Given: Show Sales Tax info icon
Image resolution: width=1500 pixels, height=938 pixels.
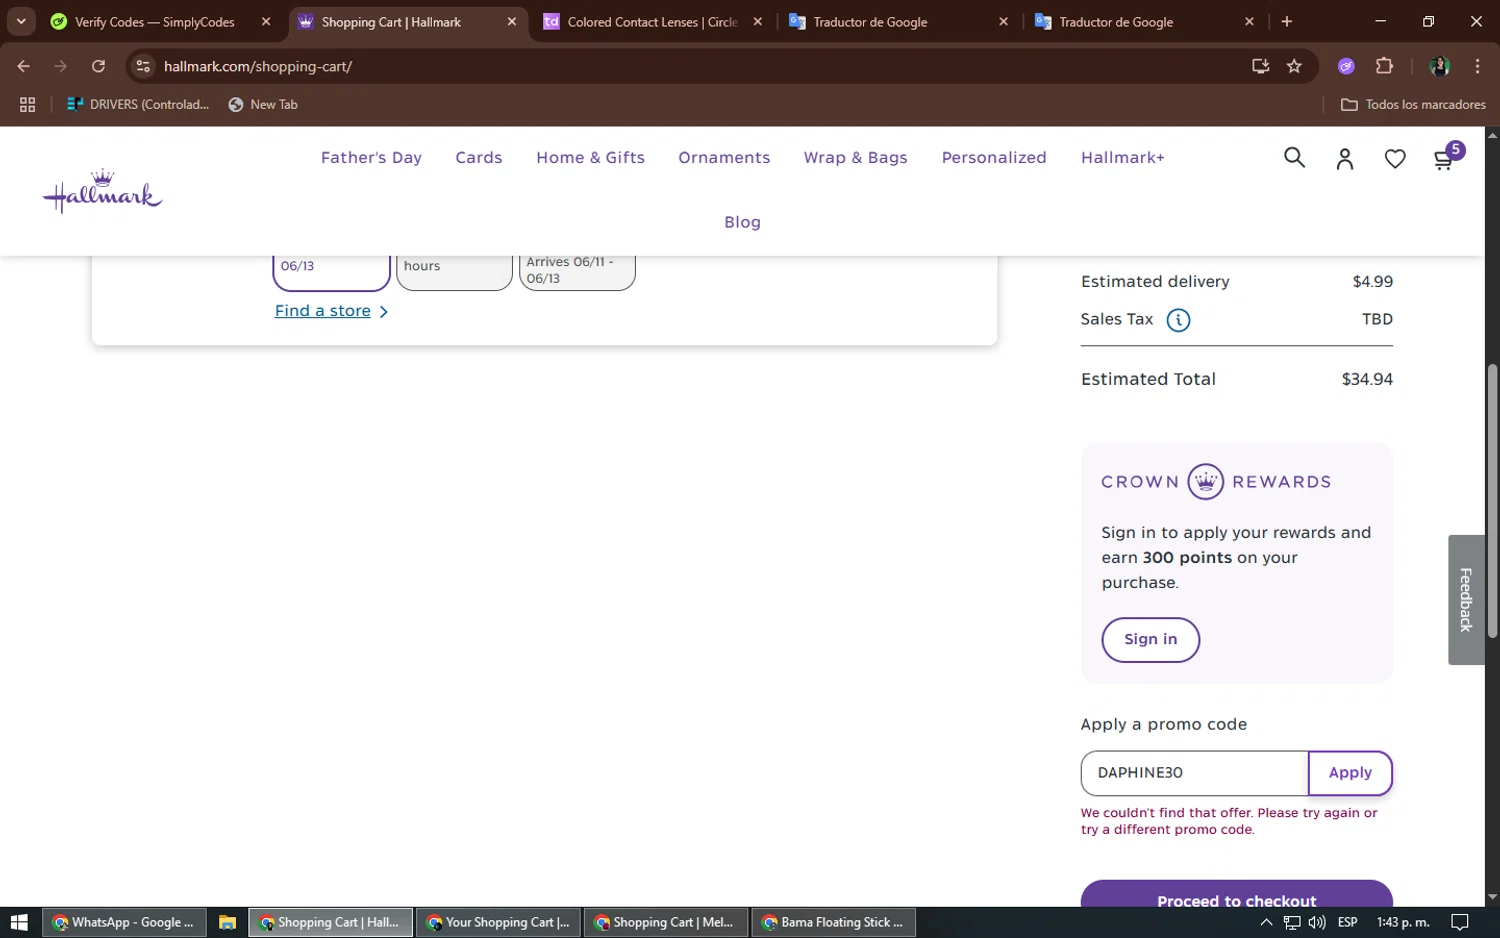Looking at the screenshot, I should pyautogui.click(x=1178, y=320).
